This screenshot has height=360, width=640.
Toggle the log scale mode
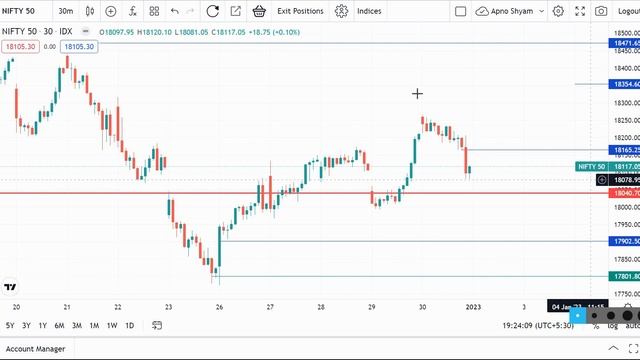coord(613,326)
